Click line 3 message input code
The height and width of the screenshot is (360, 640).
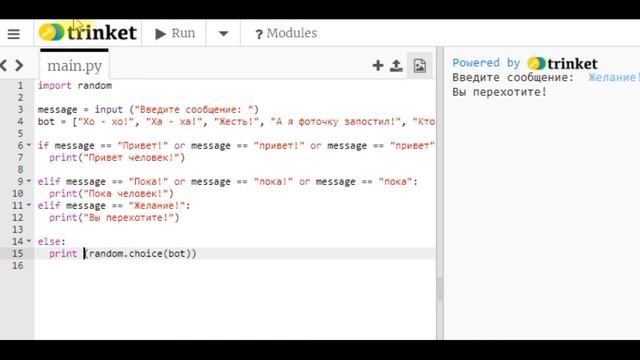coord(148,110)
